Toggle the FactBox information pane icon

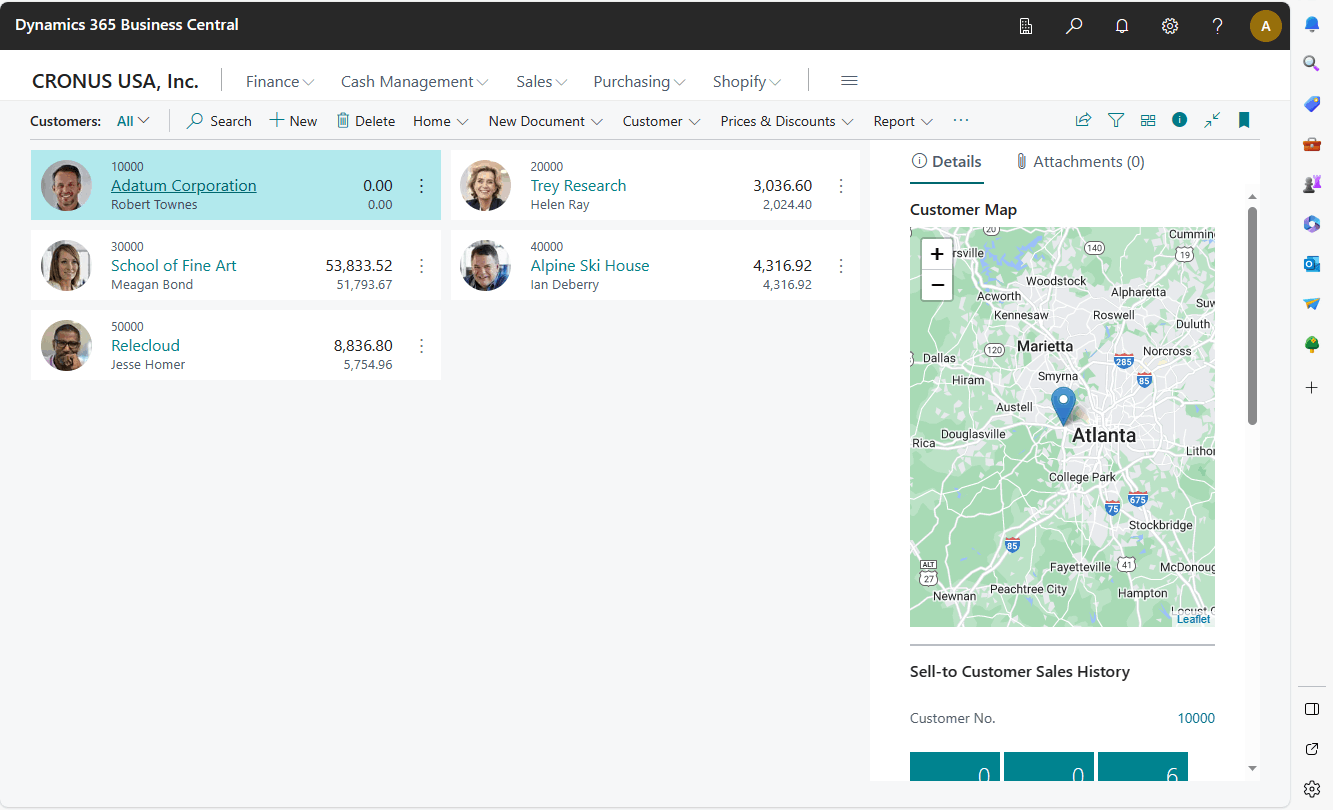coord(1180,120)
